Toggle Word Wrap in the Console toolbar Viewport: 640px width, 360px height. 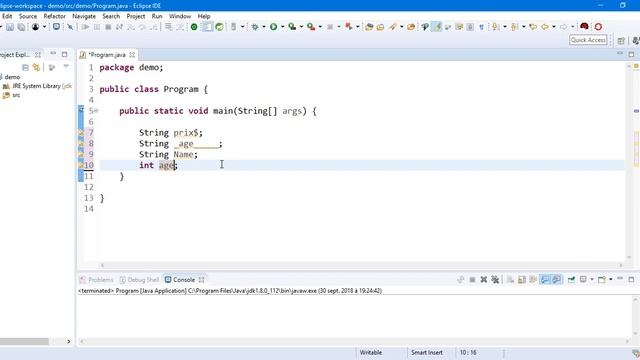(533, 280)
